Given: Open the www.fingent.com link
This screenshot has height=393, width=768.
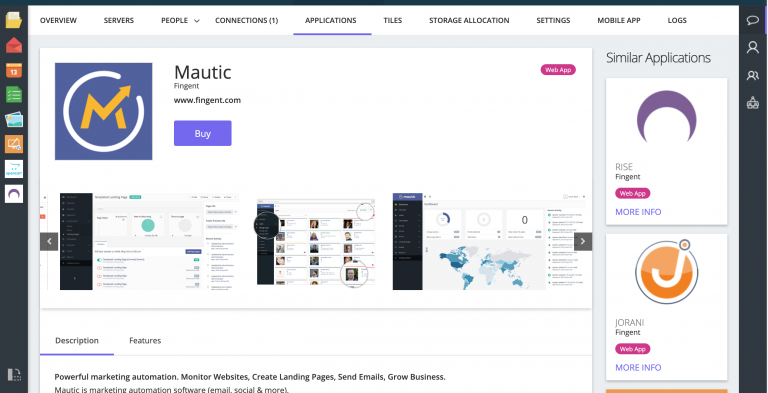Looking at the screenshot, I should pos(207,100).
